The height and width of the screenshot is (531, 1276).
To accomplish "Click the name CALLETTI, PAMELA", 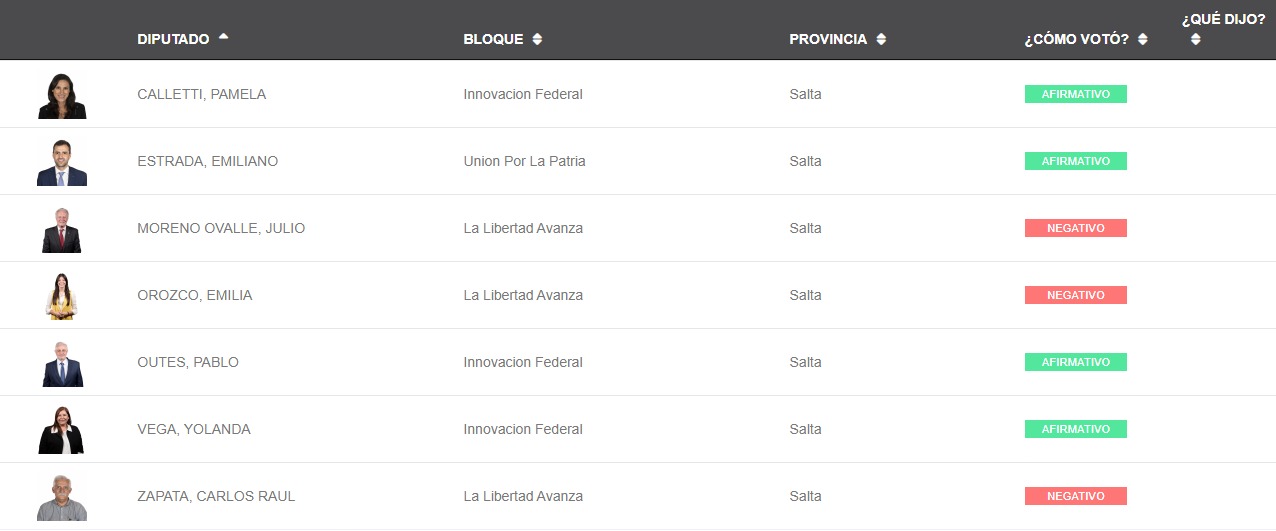I will [201, 95].
